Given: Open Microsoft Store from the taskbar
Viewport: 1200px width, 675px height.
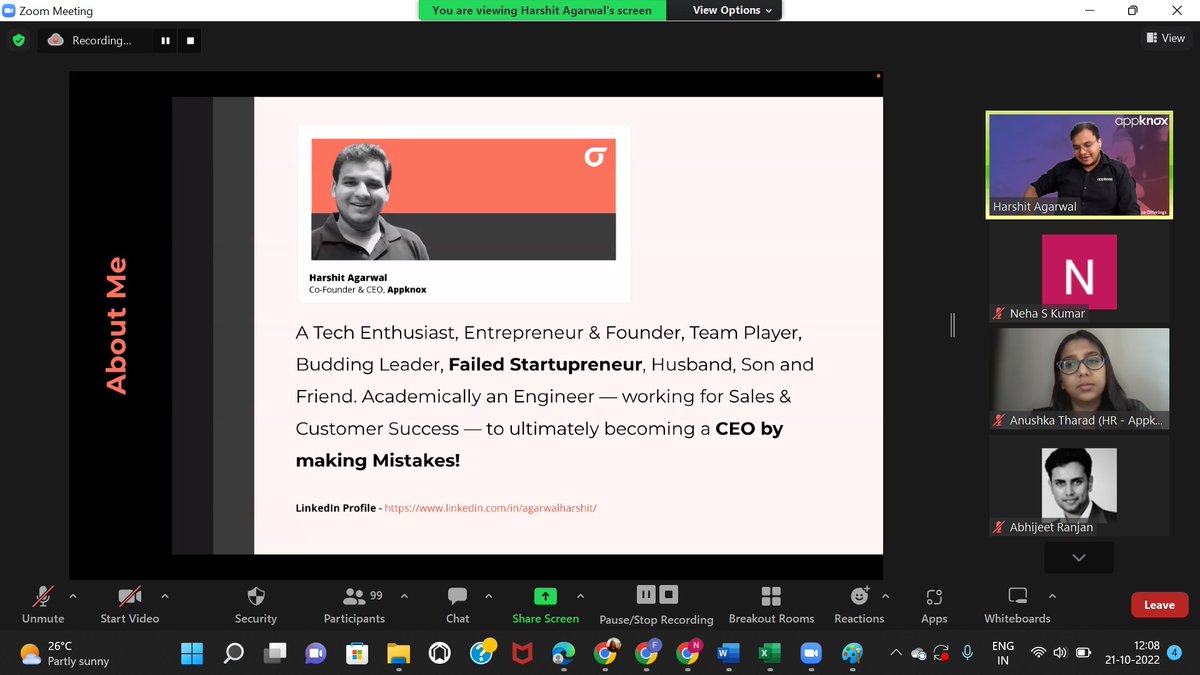Looking at the screenshot, I should coord(357,653).
